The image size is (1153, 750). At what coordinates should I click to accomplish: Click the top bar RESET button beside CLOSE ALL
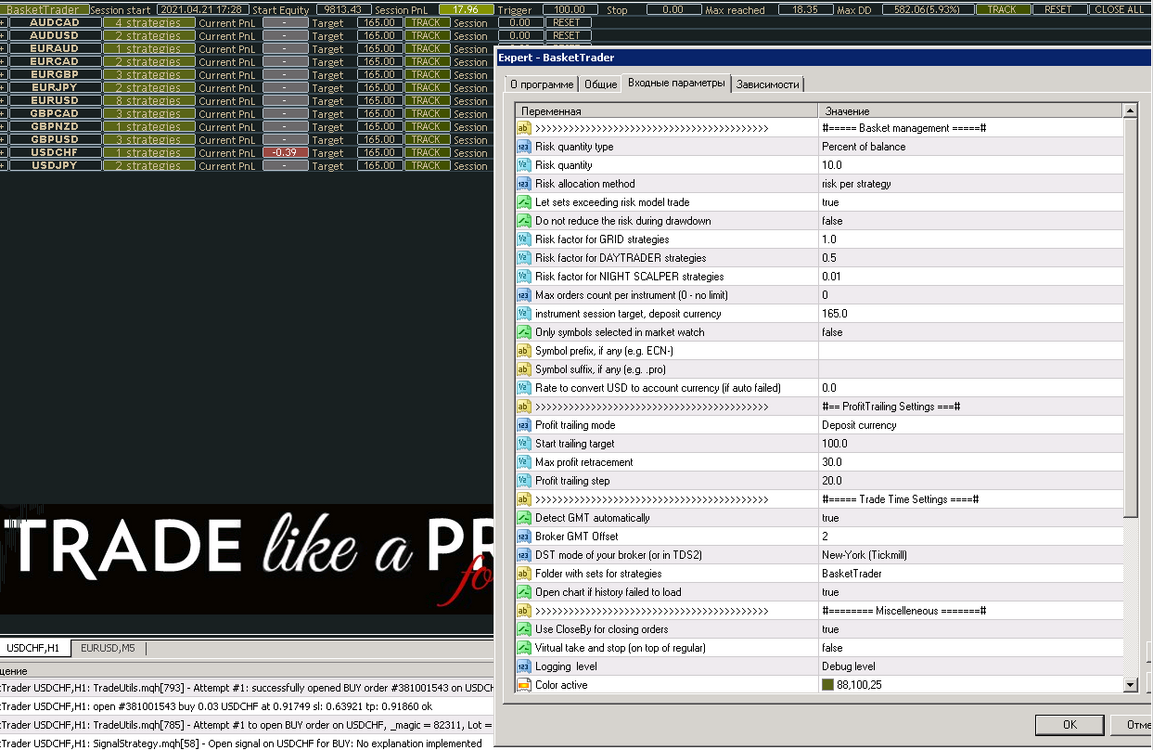pyautogui.click(x=1057, y=10)
